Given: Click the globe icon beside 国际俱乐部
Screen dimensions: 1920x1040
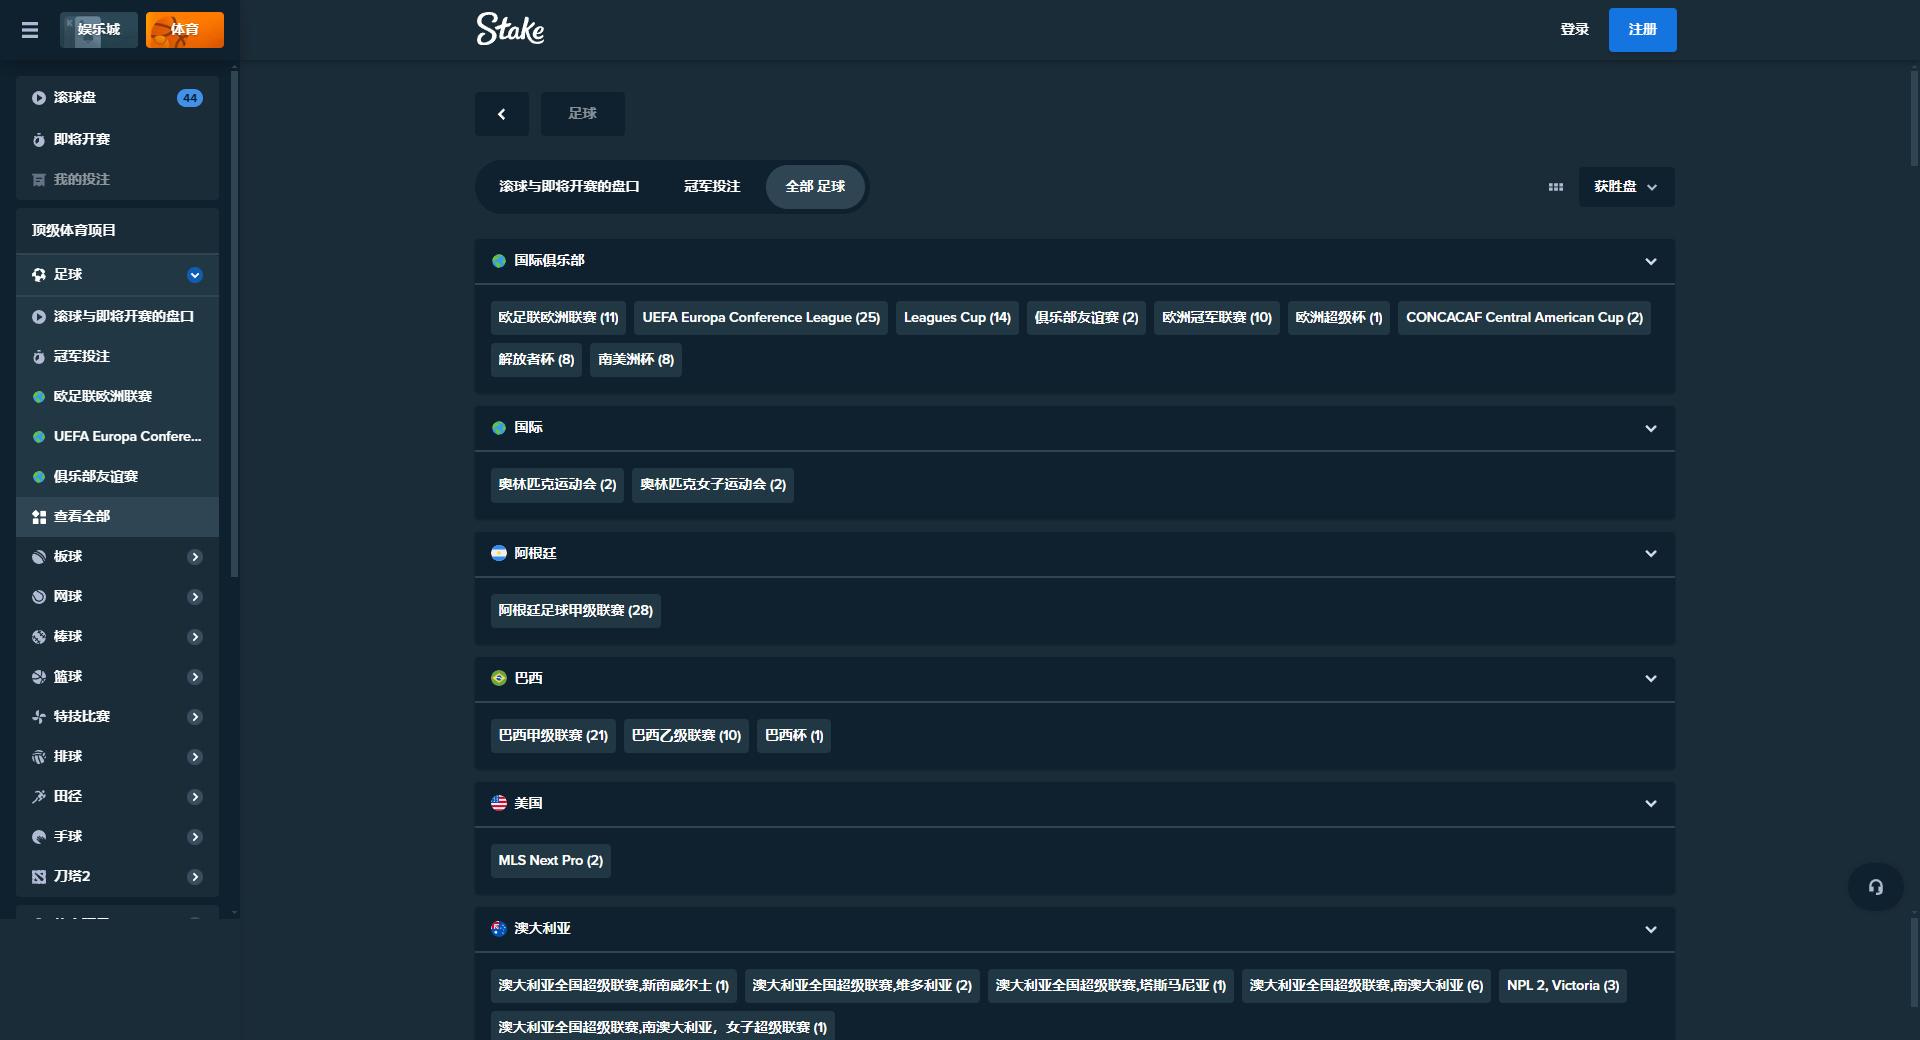Looking at the screenshot, I should (499, 261).
